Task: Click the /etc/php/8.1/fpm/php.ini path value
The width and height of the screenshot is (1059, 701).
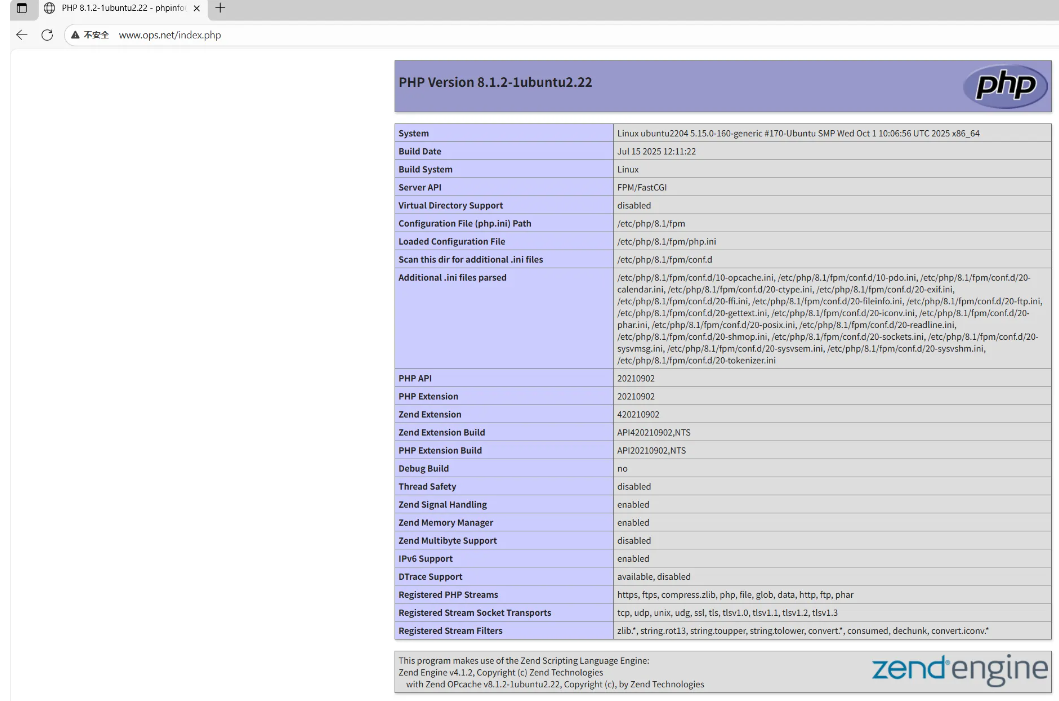Action: 666,242
